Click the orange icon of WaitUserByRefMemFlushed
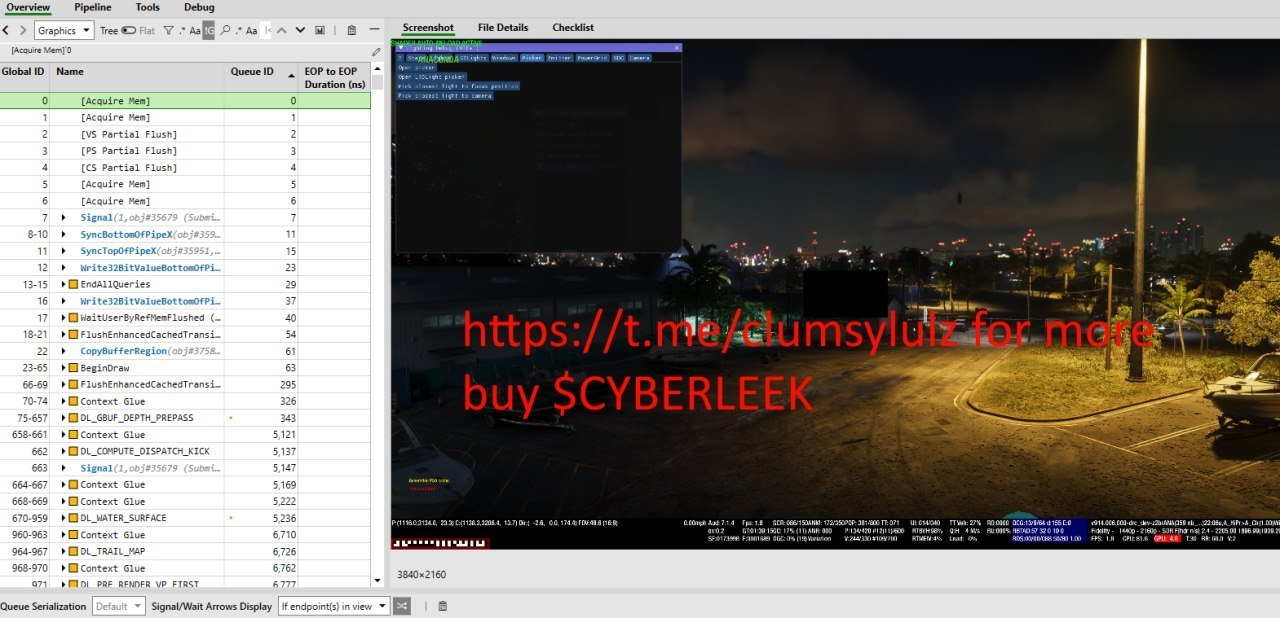 tap(73, 318)
